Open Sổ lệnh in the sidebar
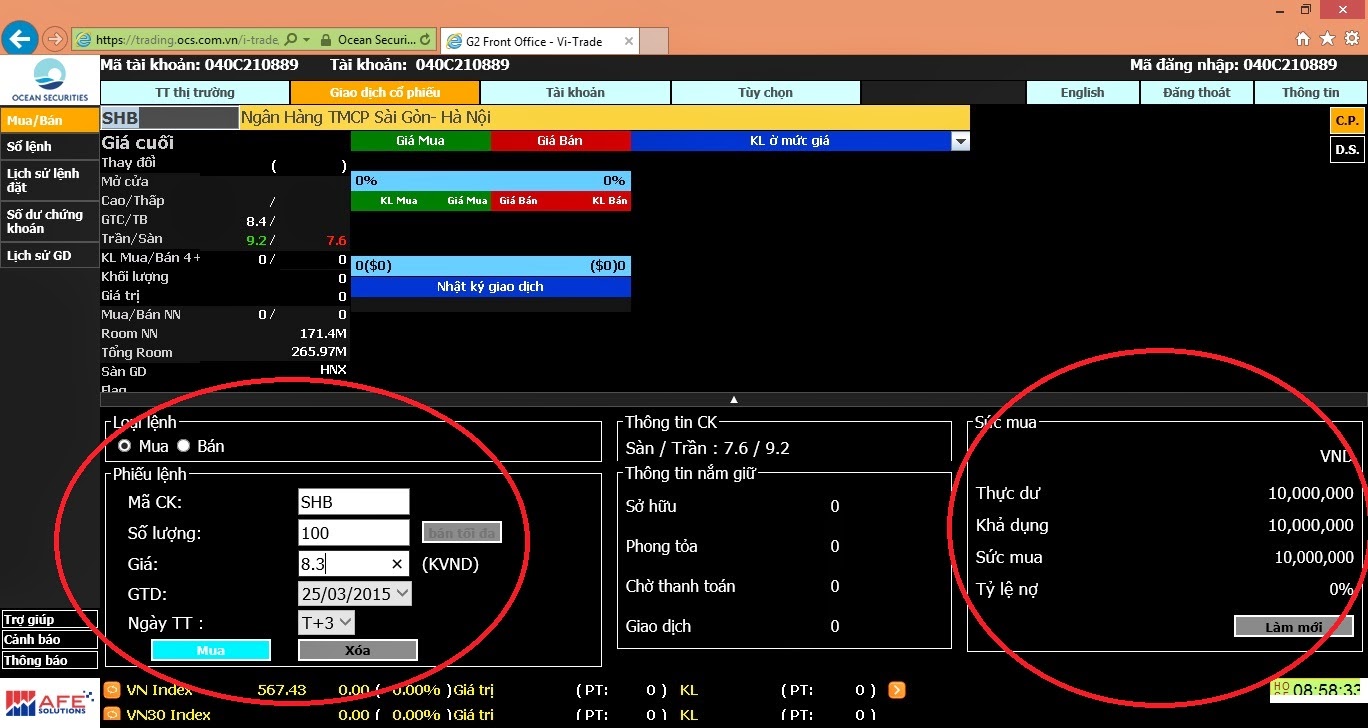1368x728 pixels. click(x=49, y=146)
